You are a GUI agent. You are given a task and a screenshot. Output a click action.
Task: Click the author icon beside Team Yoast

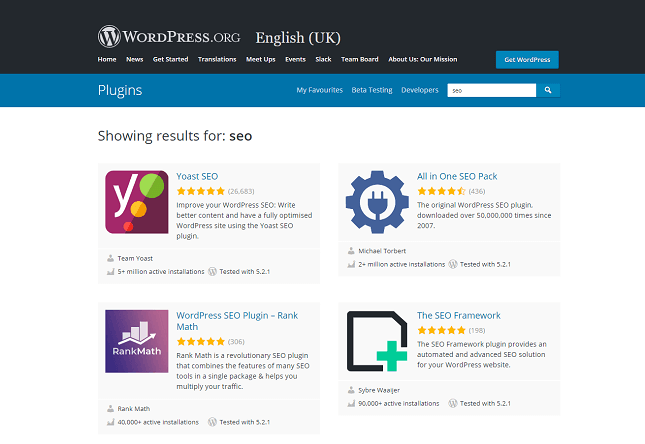point(110,258)
